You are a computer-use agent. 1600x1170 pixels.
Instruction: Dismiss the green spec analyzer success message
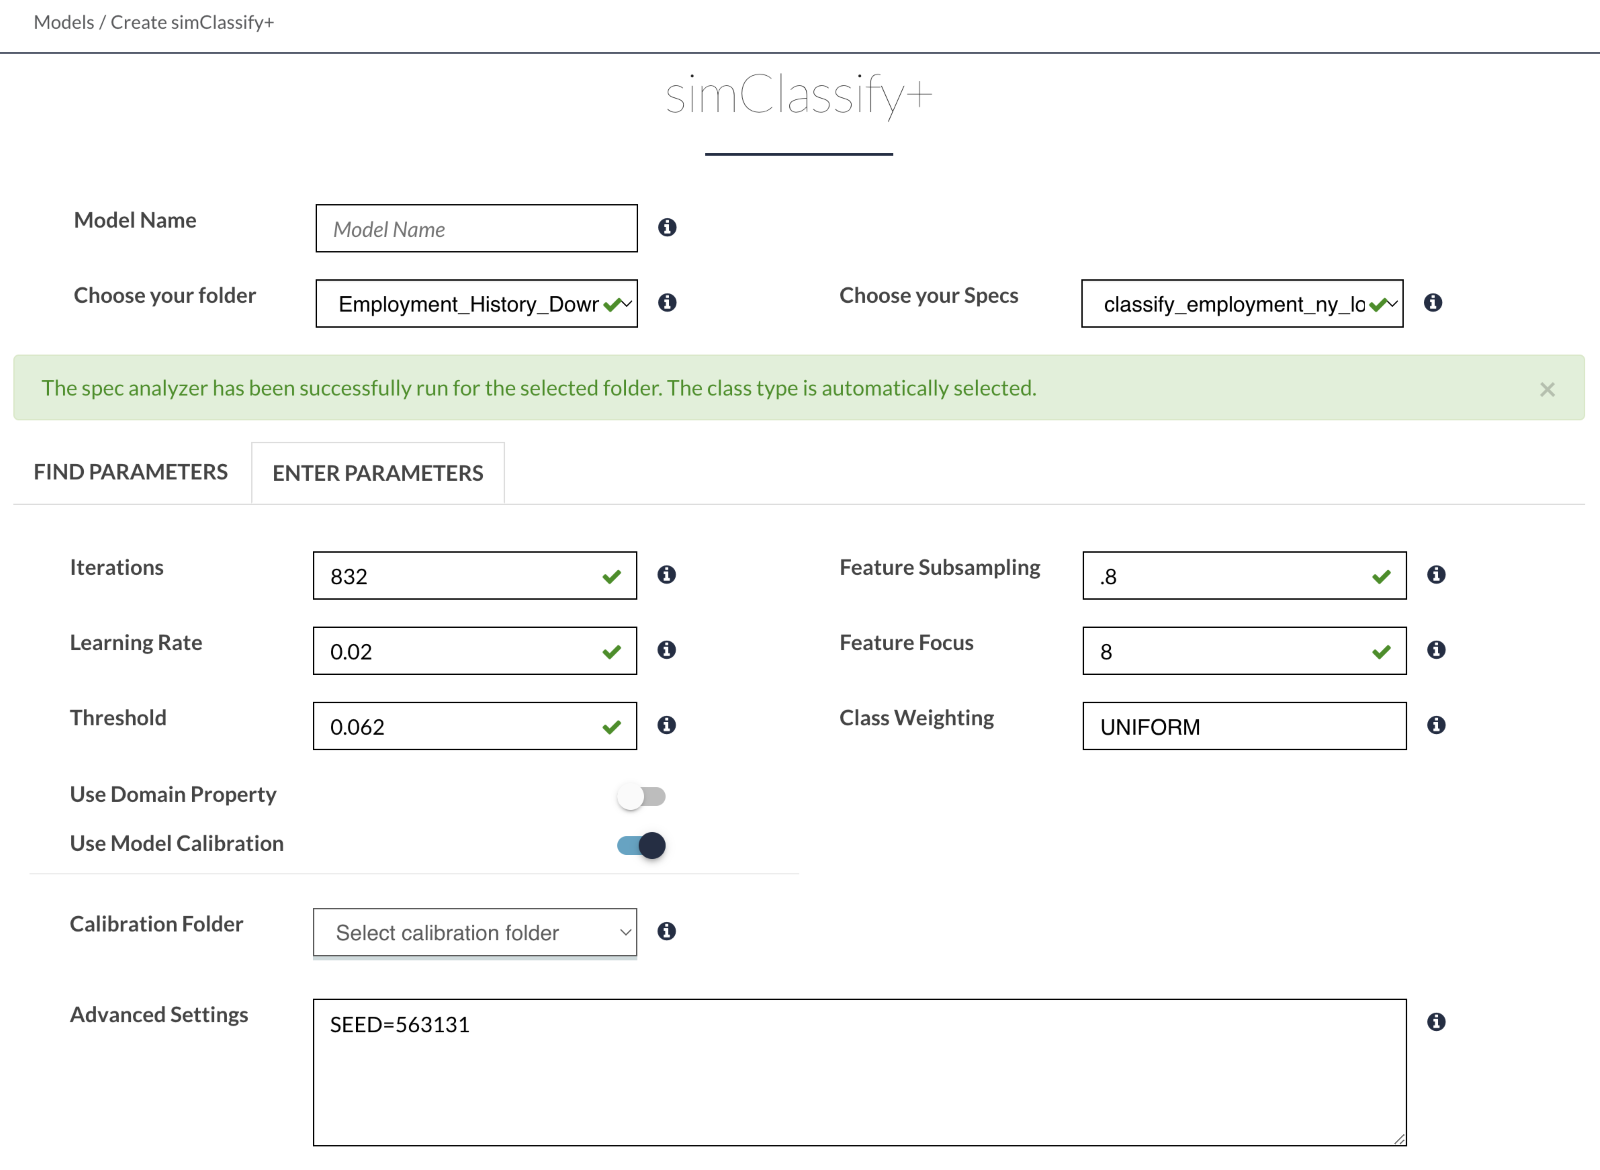coord(1547,389)
